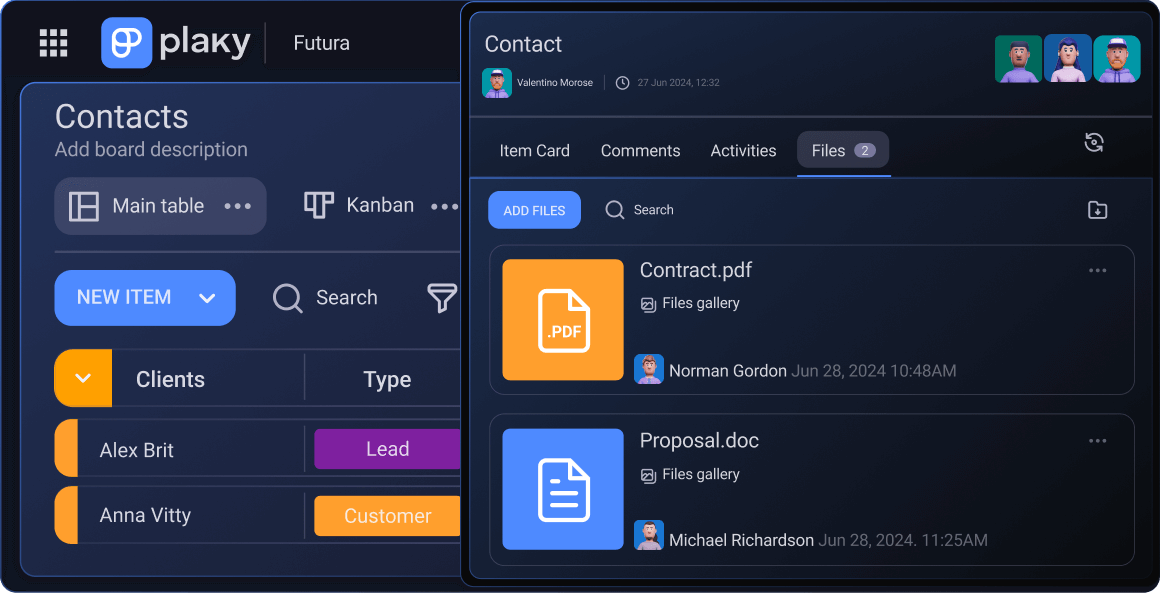Click the search magnifier in the Files tab
The height and width of the screenshot is (598, 1160).
(615, 210)
